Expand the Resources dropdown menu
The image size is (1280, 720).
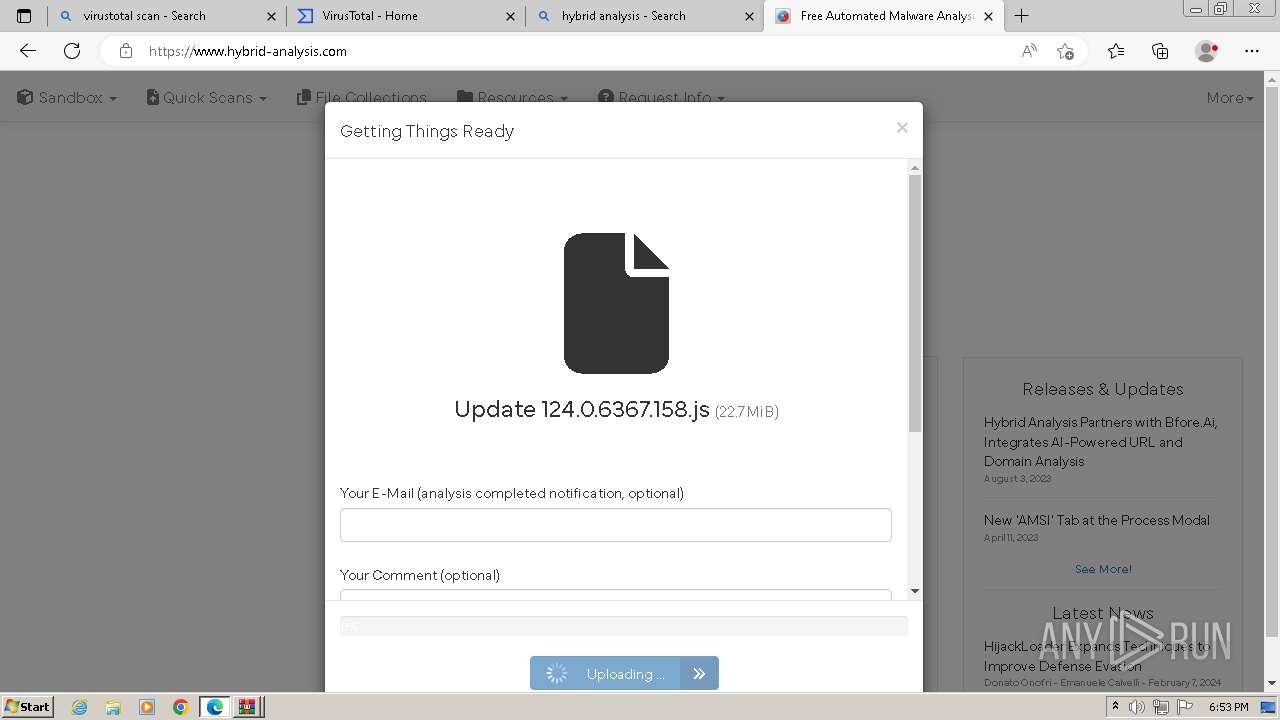click(513, 97)
